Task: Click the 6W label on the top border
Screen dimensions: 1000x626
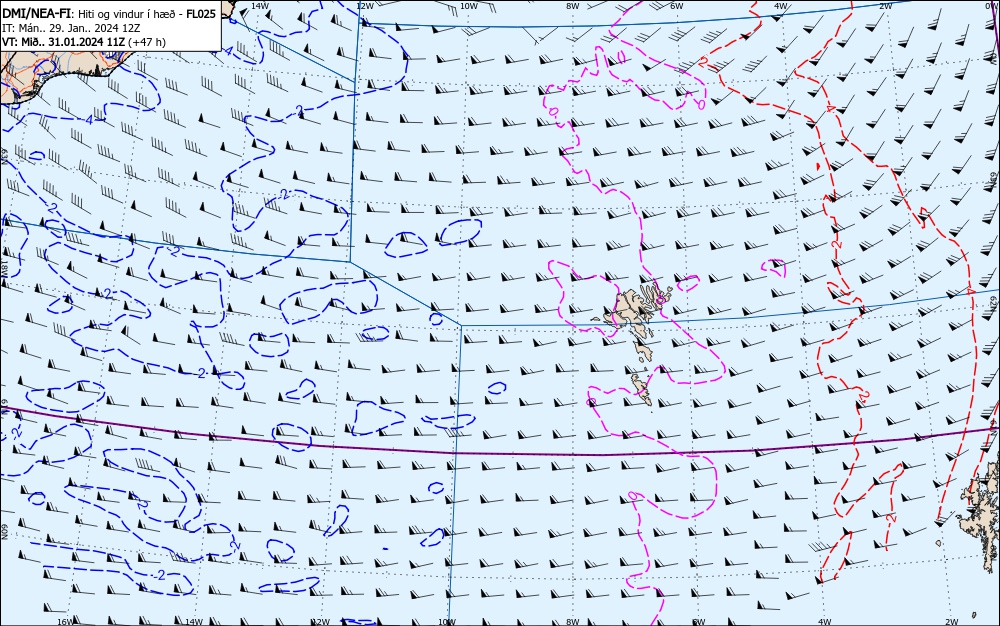Action: point(677,6)
